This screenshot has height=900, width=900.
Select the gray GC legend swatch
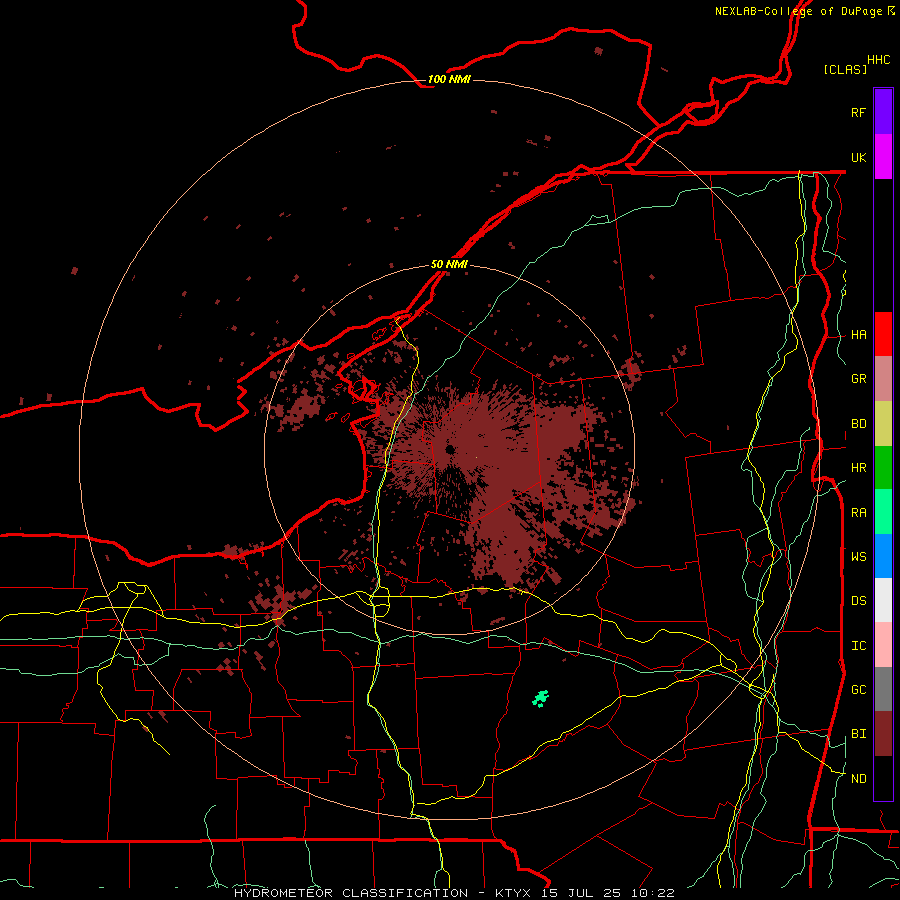click(883, 689)
